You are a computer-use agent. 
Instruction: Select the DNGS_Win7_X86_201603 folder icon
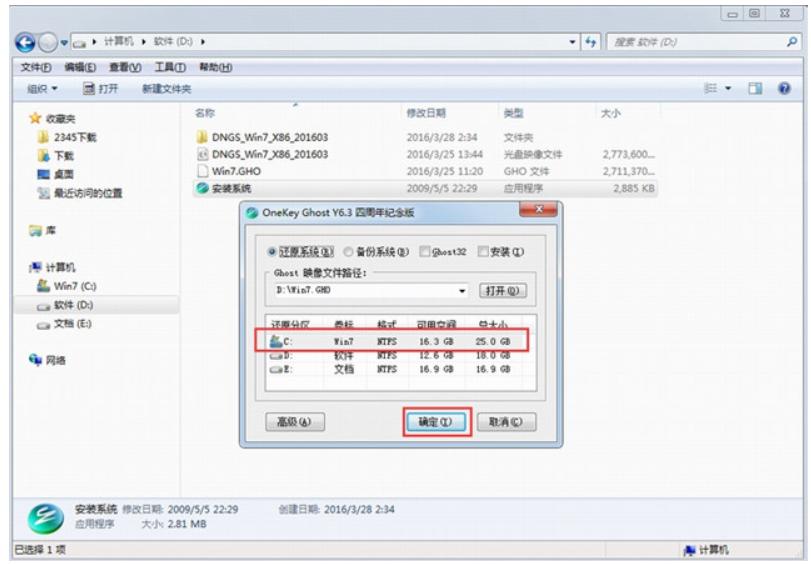202,137
